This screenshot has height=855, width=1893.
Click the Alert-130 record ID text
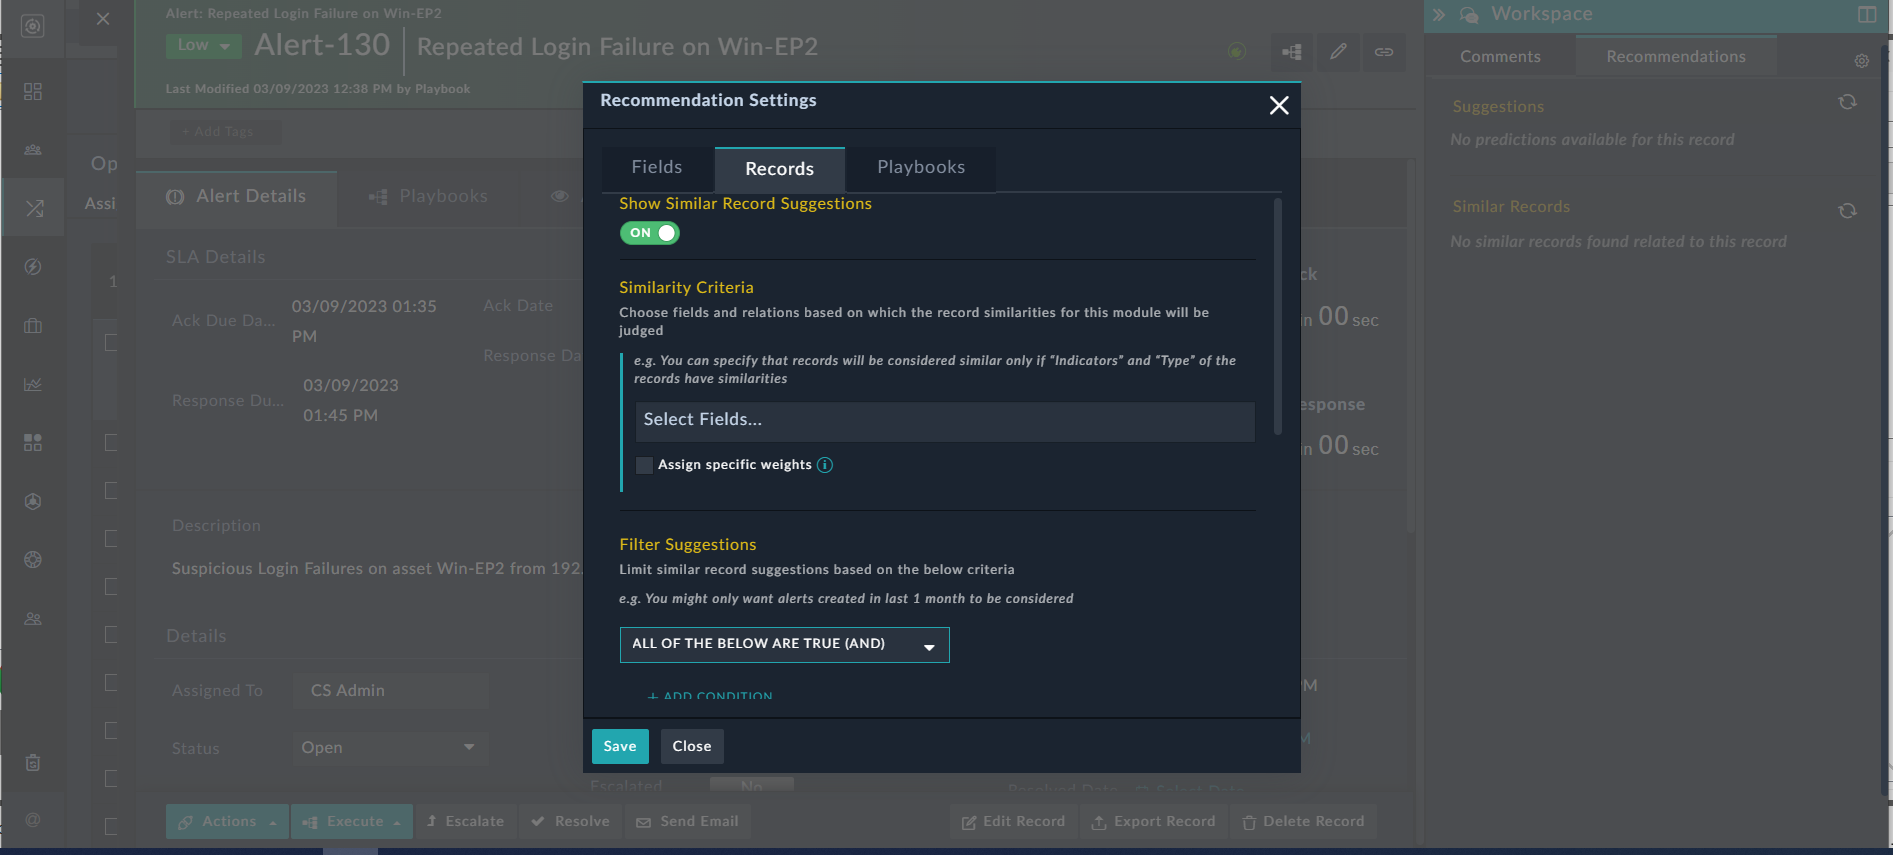point(322,45)
